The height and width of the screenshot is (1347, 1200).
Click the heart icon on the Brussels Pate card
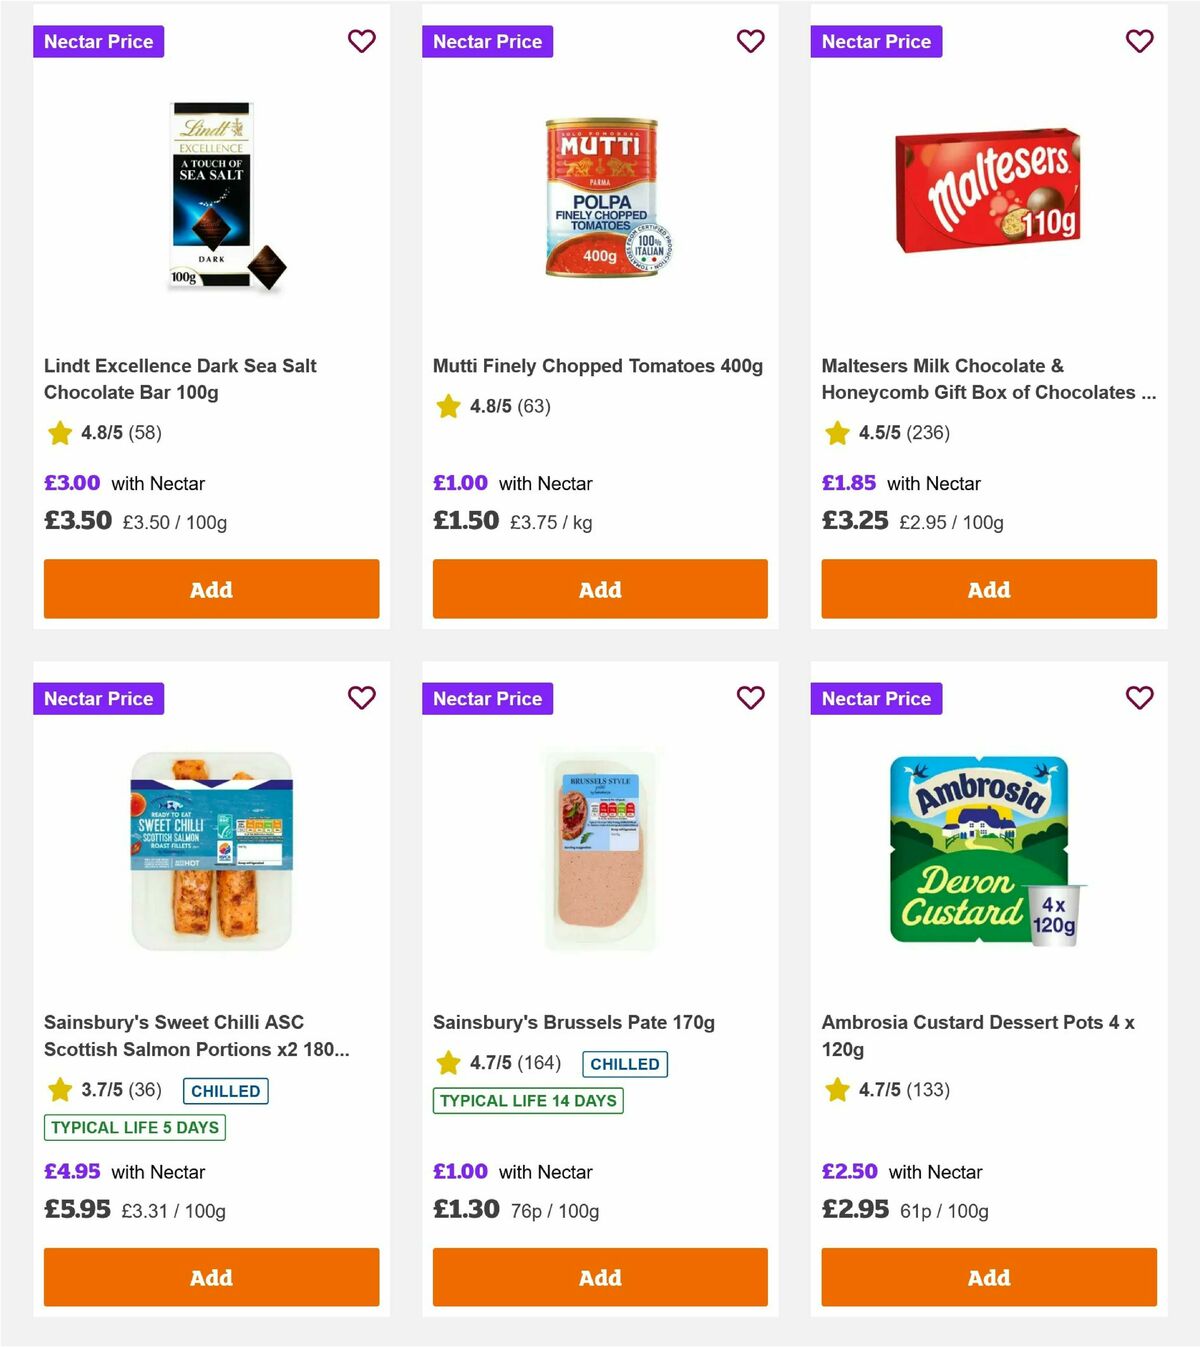(750, 698)
